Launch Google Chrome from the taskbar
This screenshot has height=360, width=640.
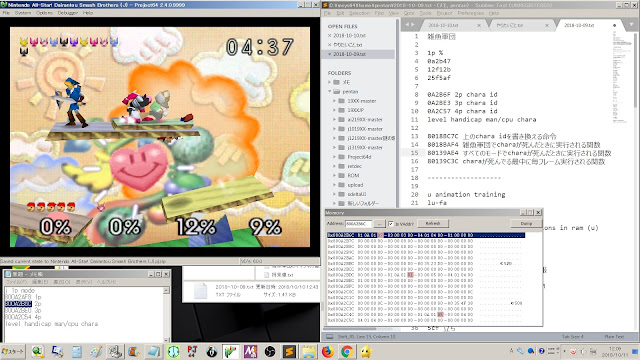click(347, 351)
